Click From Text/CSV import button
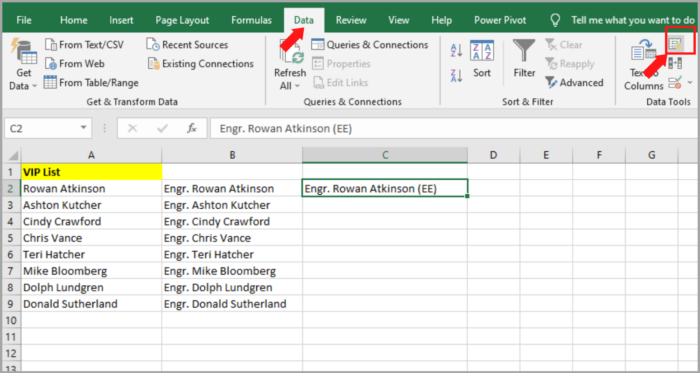Image resolution: width=700 pixels, height=373 pixels. [x=84, y=45]
